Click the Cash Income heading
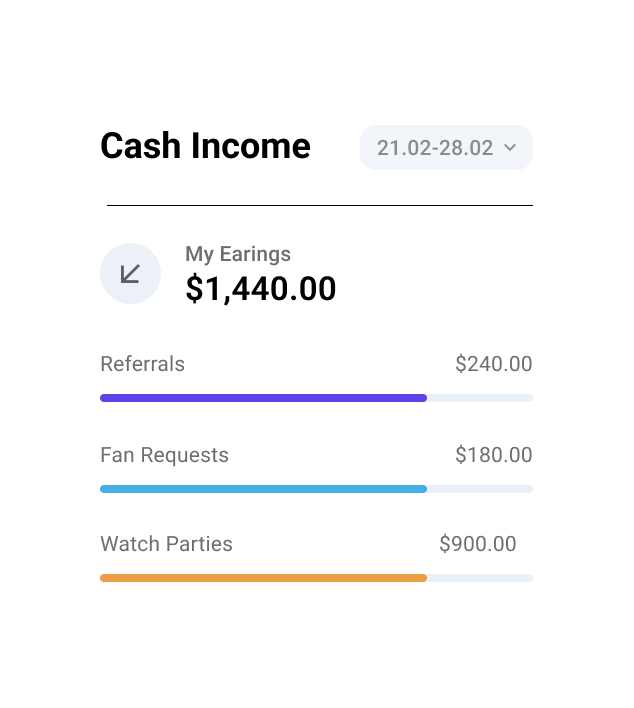The height and width of the screenshot is (708, 634). (205, 146)
